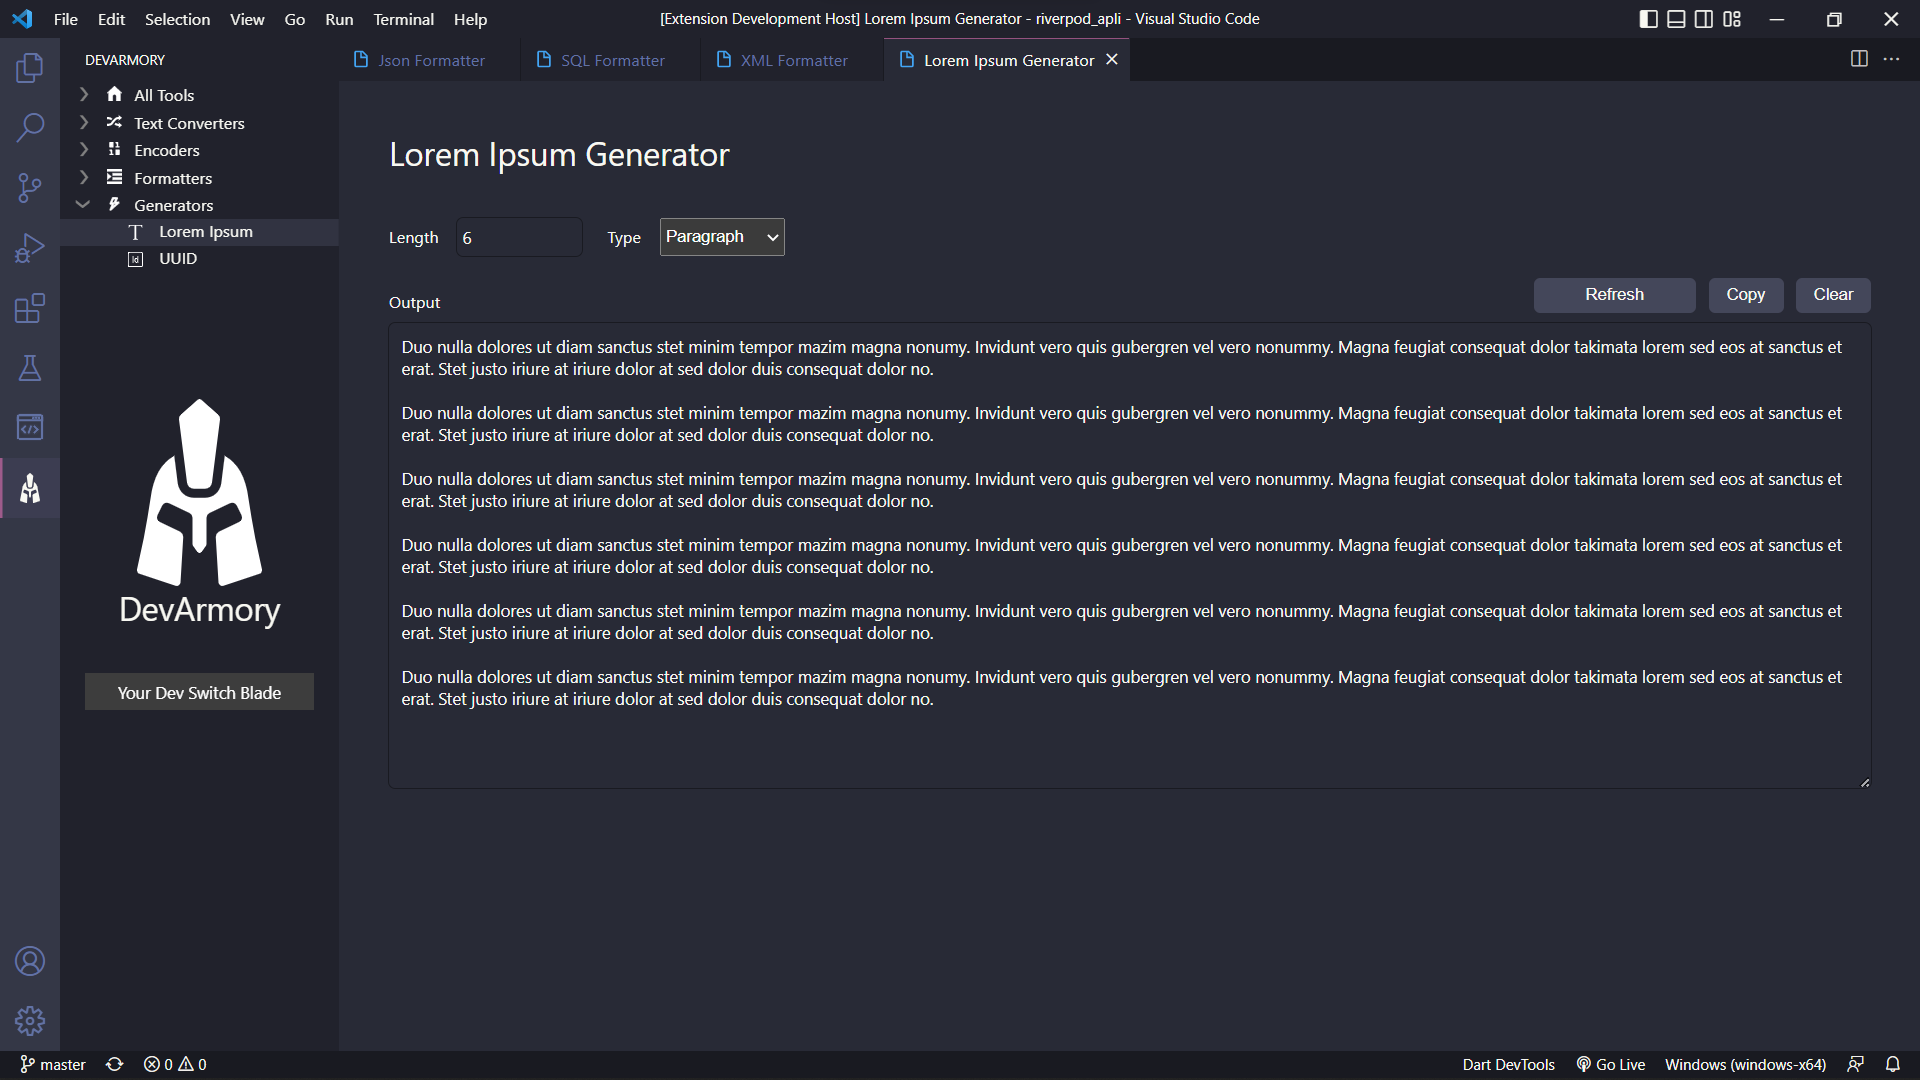Open the View menu
This screenshot has width=1920, height=1080.
247,19
